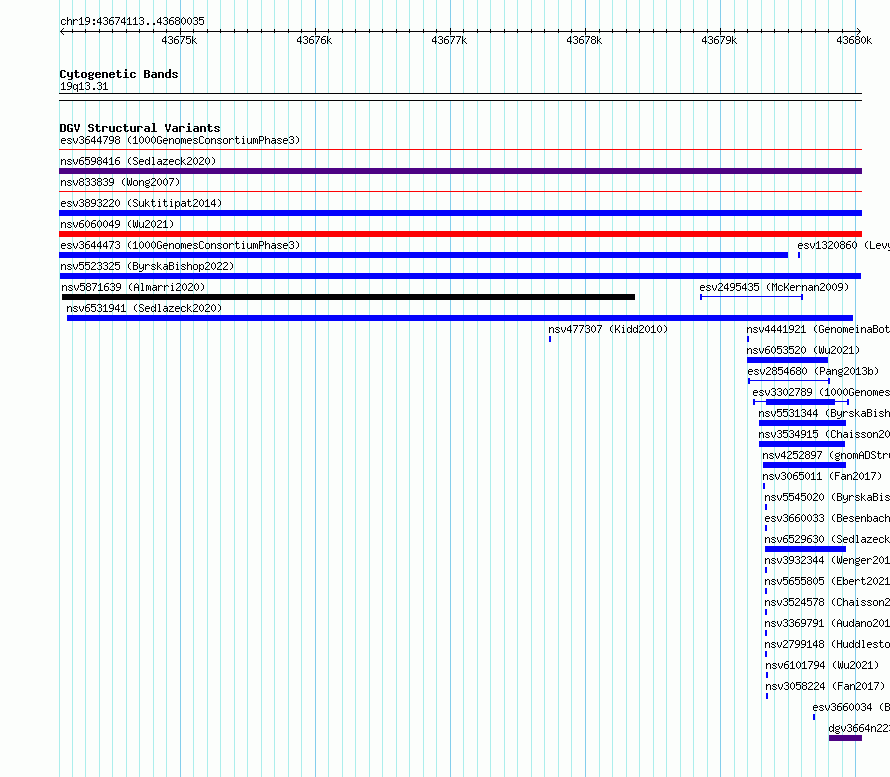Click the purple dgv3664n22 variant bar
The image size is (890, 777).
pyautogui.click(x=845, y=738)
